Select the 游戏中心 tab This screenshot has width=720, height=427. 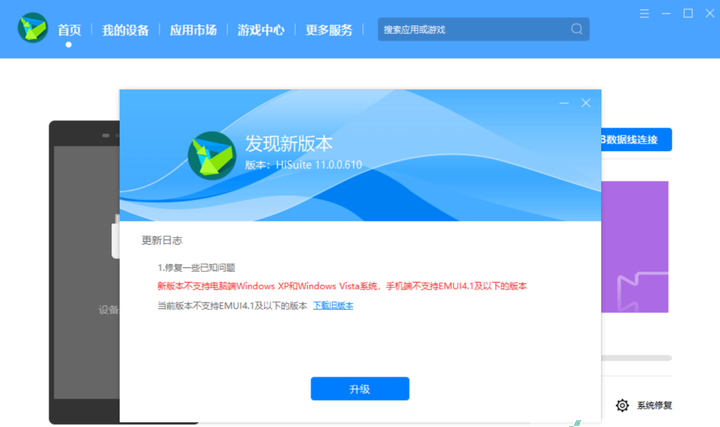click(x=261, y=30)
